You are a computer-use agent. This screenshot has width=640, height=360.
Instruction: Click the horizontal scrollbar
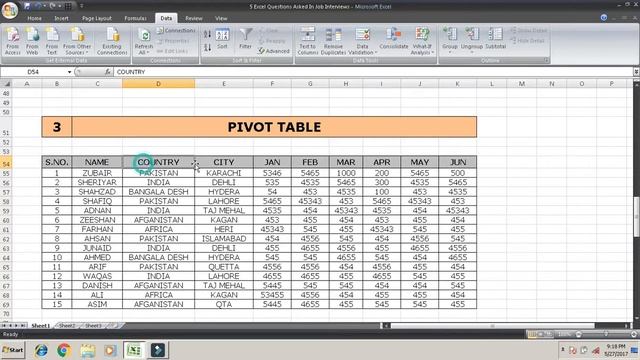pos(492,326)
